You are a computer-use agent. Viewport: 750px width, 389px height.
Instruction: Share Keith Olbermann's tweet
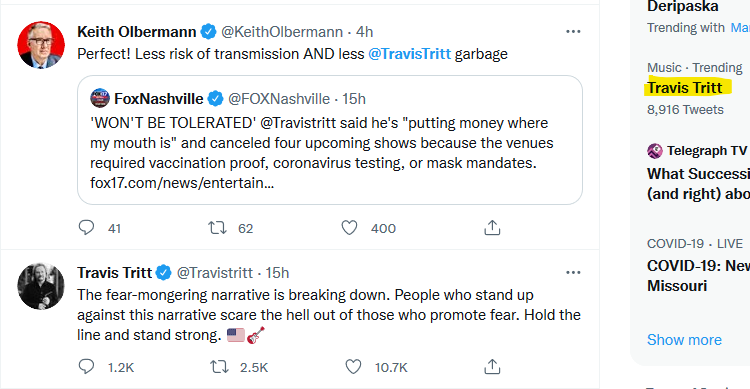492,228
